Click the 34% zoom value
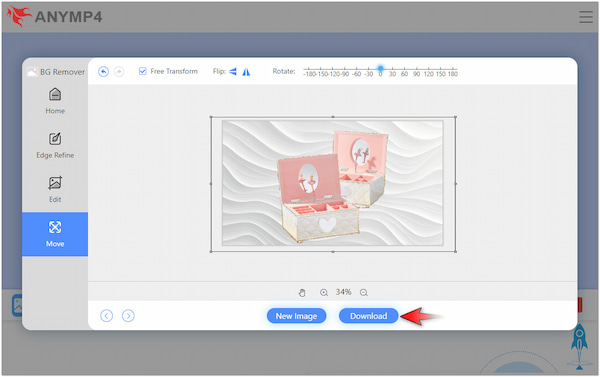This screenshot has height=377, width=600. pyautogui.click(x=344, y=292)
